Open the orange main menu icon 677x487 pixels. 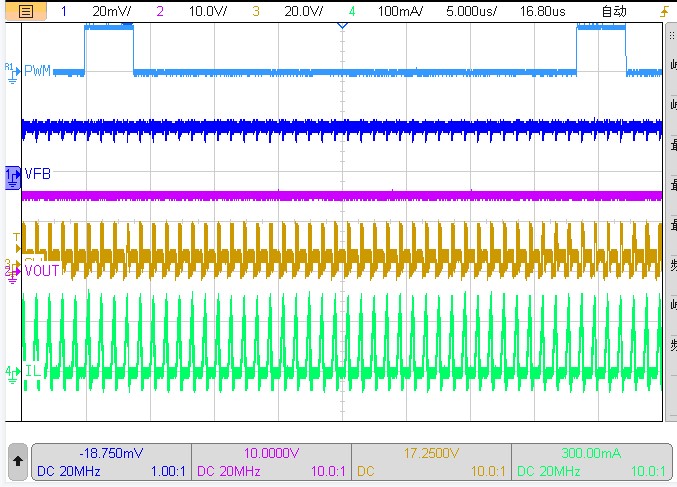point(26,11)
